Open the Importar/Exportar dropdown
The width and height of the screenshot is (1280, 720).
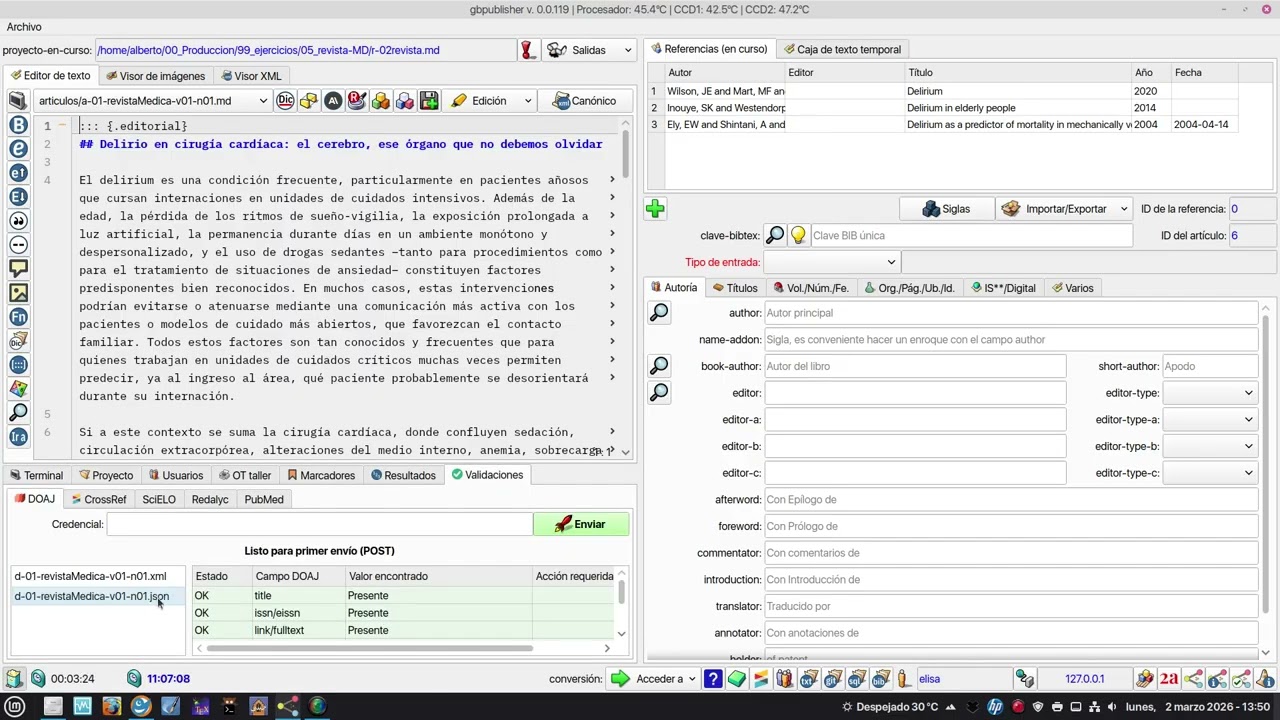(x=1064, y=209)
